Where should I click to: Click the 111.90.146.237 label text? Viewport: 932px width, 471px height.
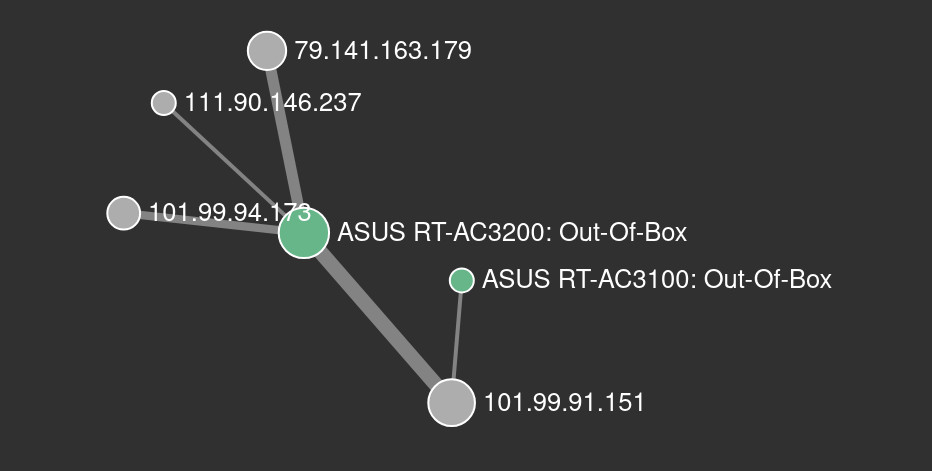click(273, 102)
